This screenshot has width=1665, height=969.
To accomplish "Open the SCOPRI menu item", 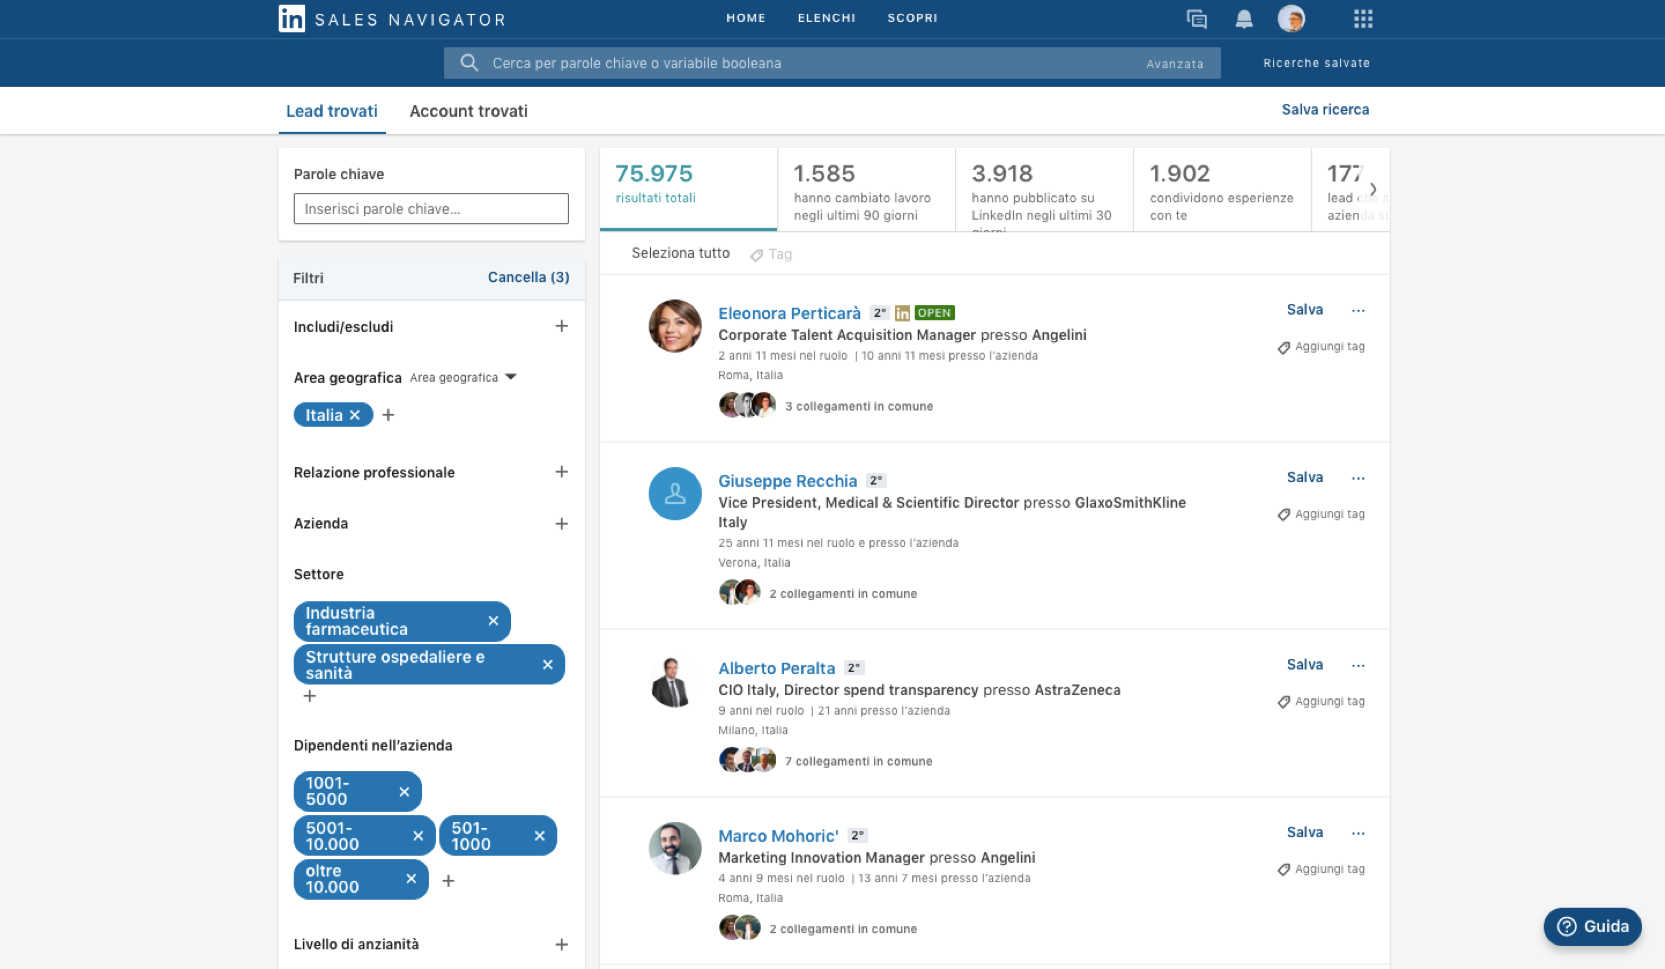I will coord(912,18).
